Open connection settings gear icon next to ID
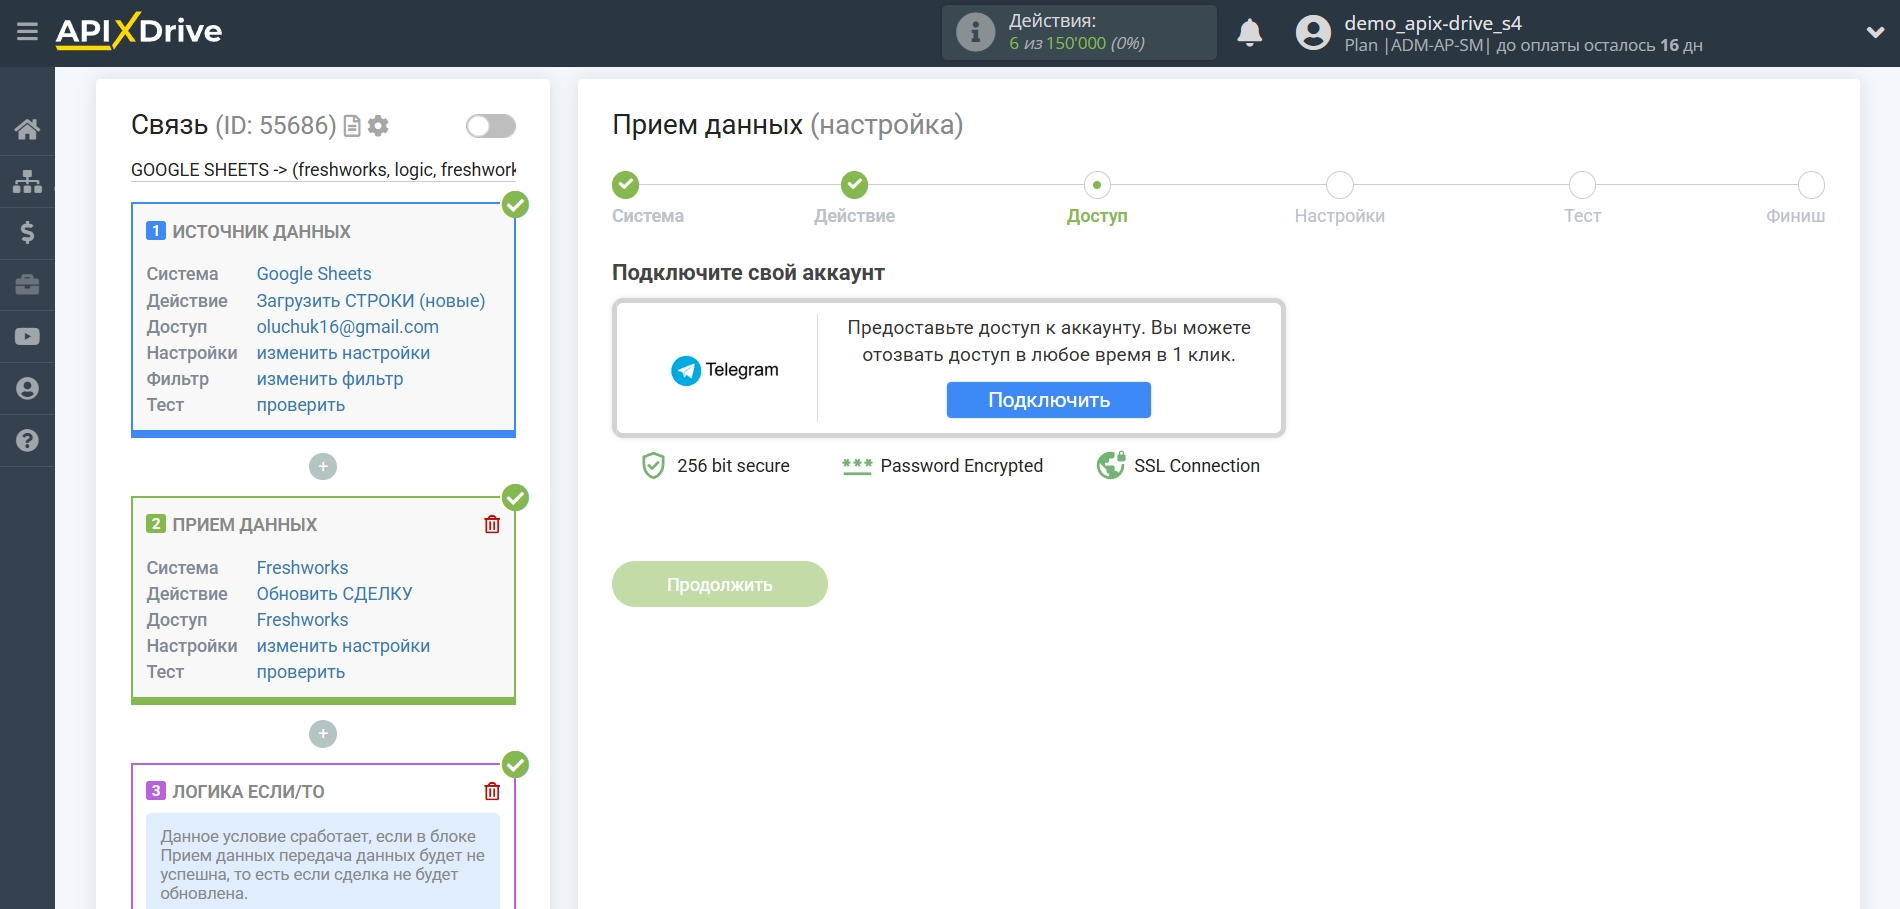Image resolution: width=1900 pixels, height=909 pixels. 378,126
